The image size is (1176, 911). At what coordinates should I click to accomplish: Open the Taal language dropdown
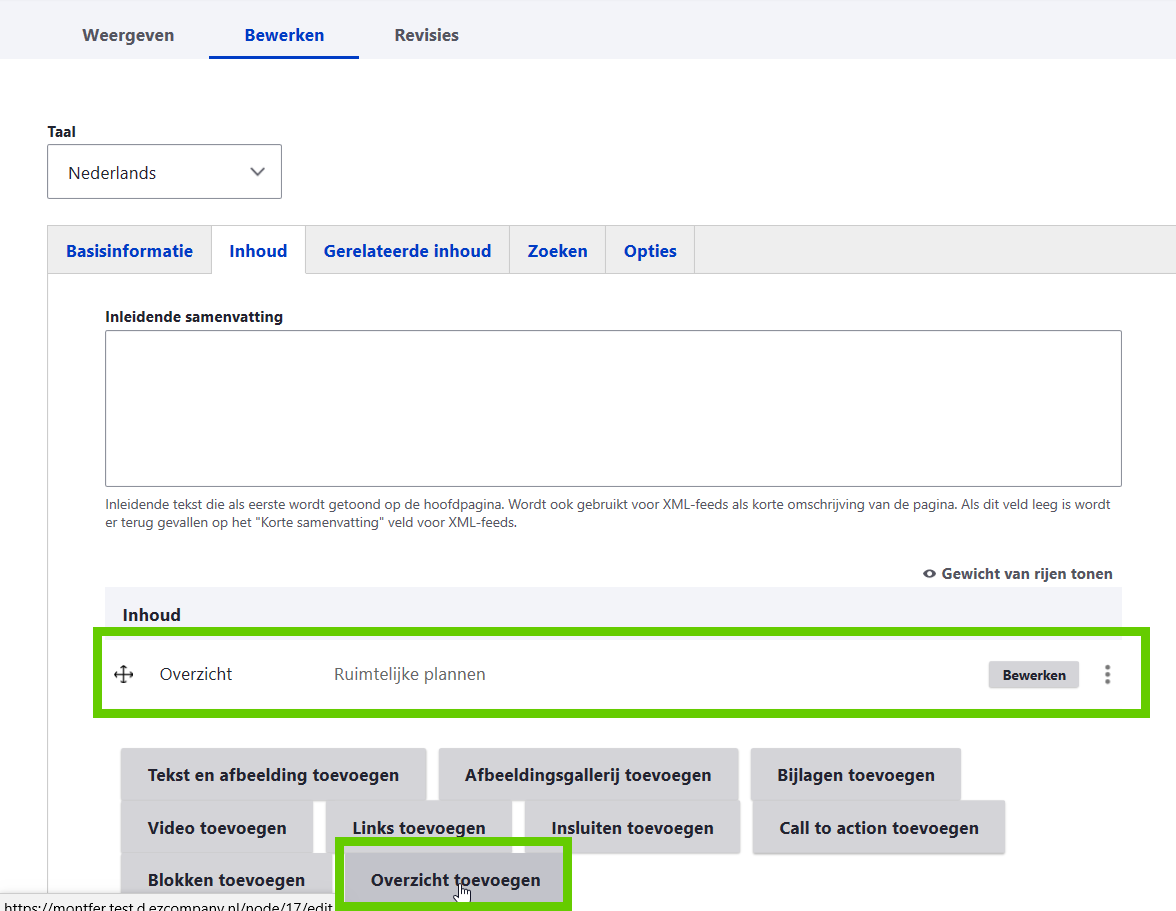[x=164, y=172]
